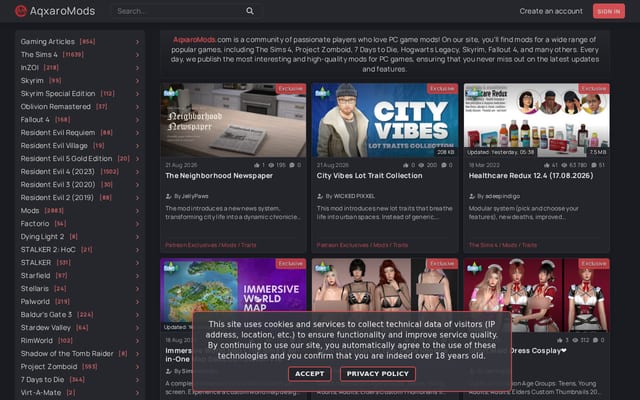Image resolution: width=640 pixels, height=400 pixels.
Task: Open City Vibes Lot Trait Collection title
Action: (x=369, y=176)
